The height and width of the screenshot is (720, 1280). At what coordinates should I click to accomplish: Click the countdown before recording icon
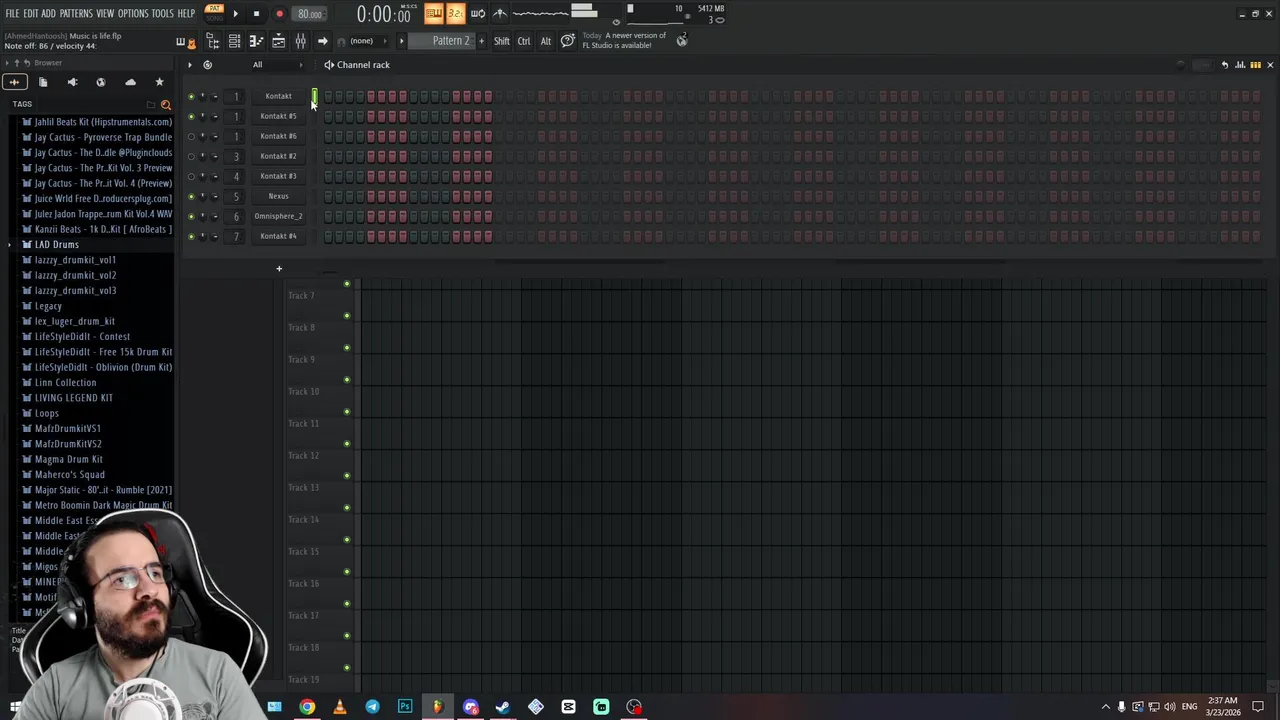tap(455, 13)
